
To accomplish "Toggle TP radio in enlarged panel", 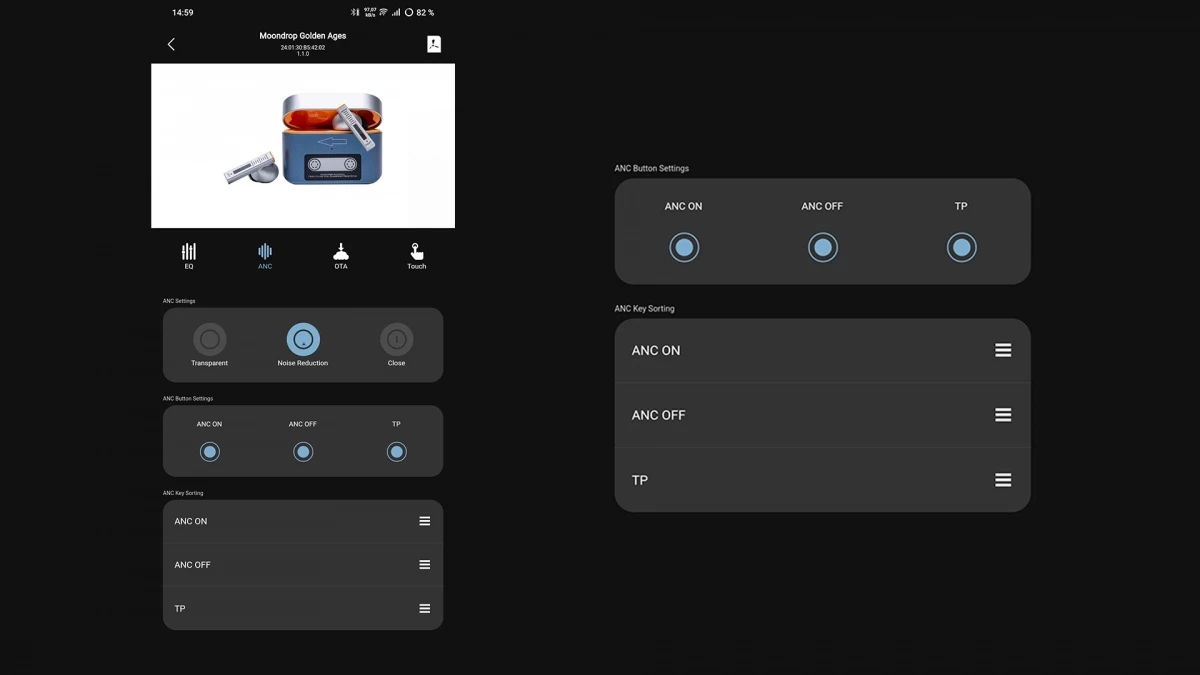I will coord(961,247).
